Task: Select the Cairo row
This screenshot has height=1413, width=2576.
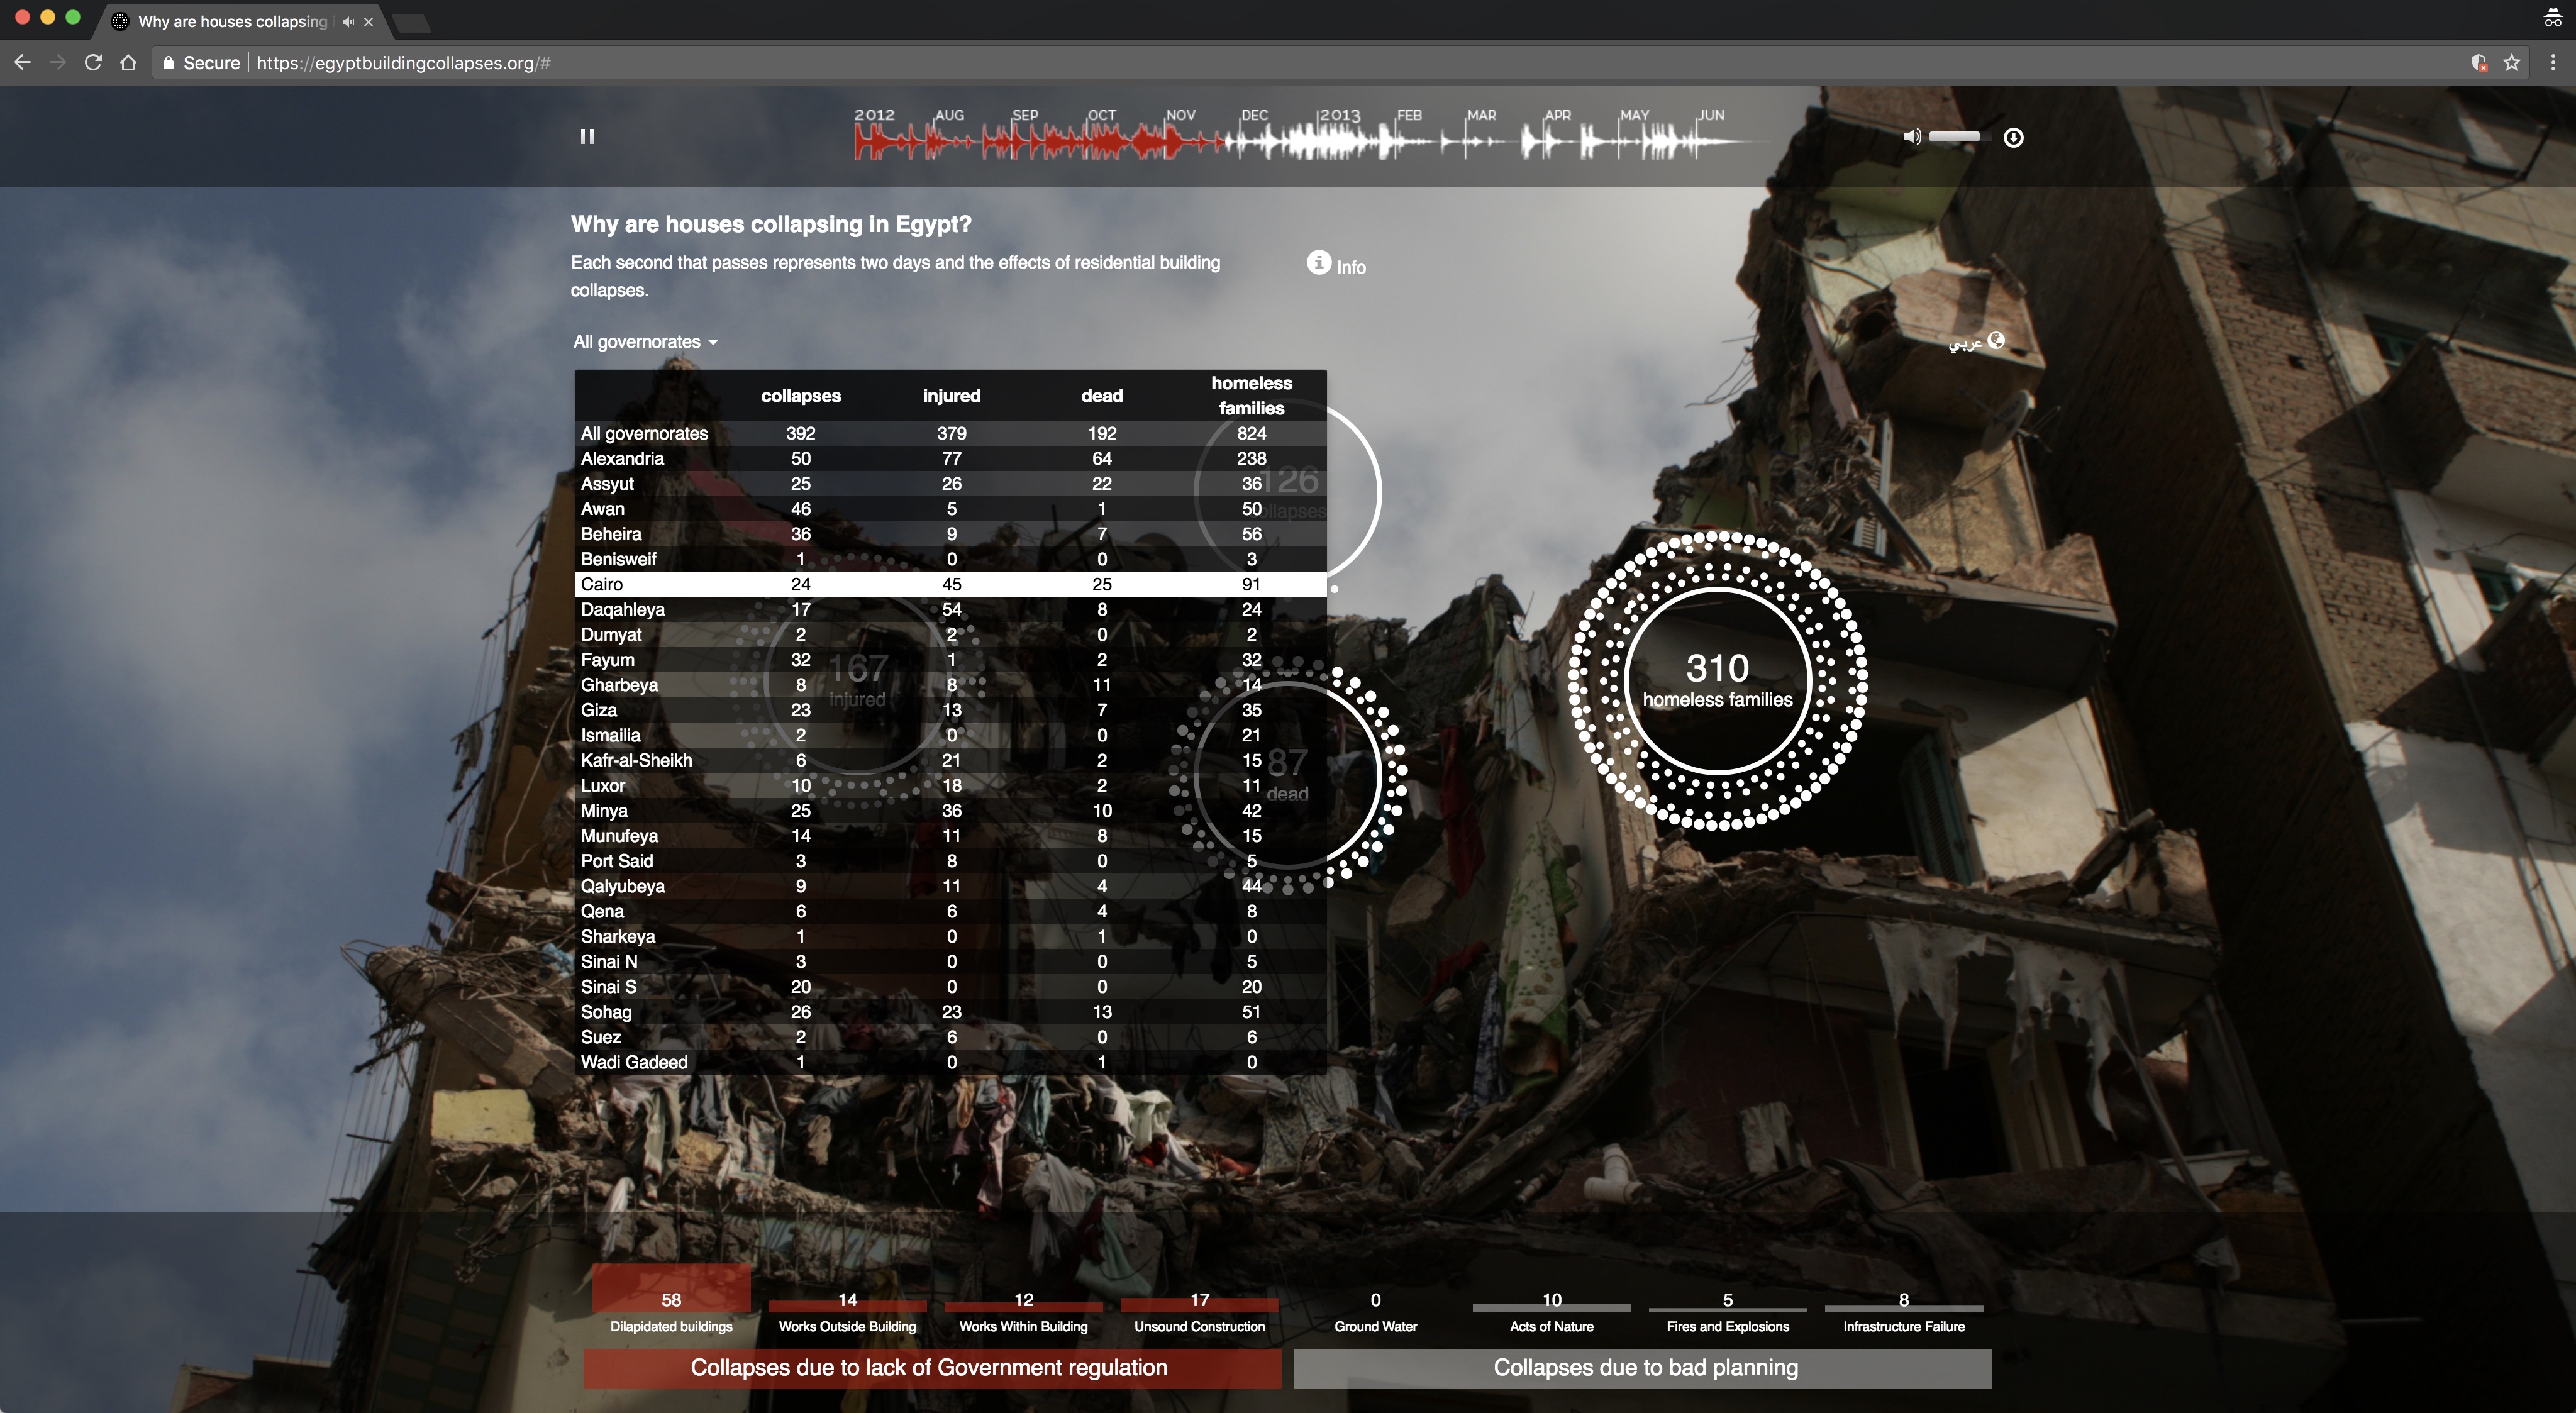Action: [x=950, y=584]
